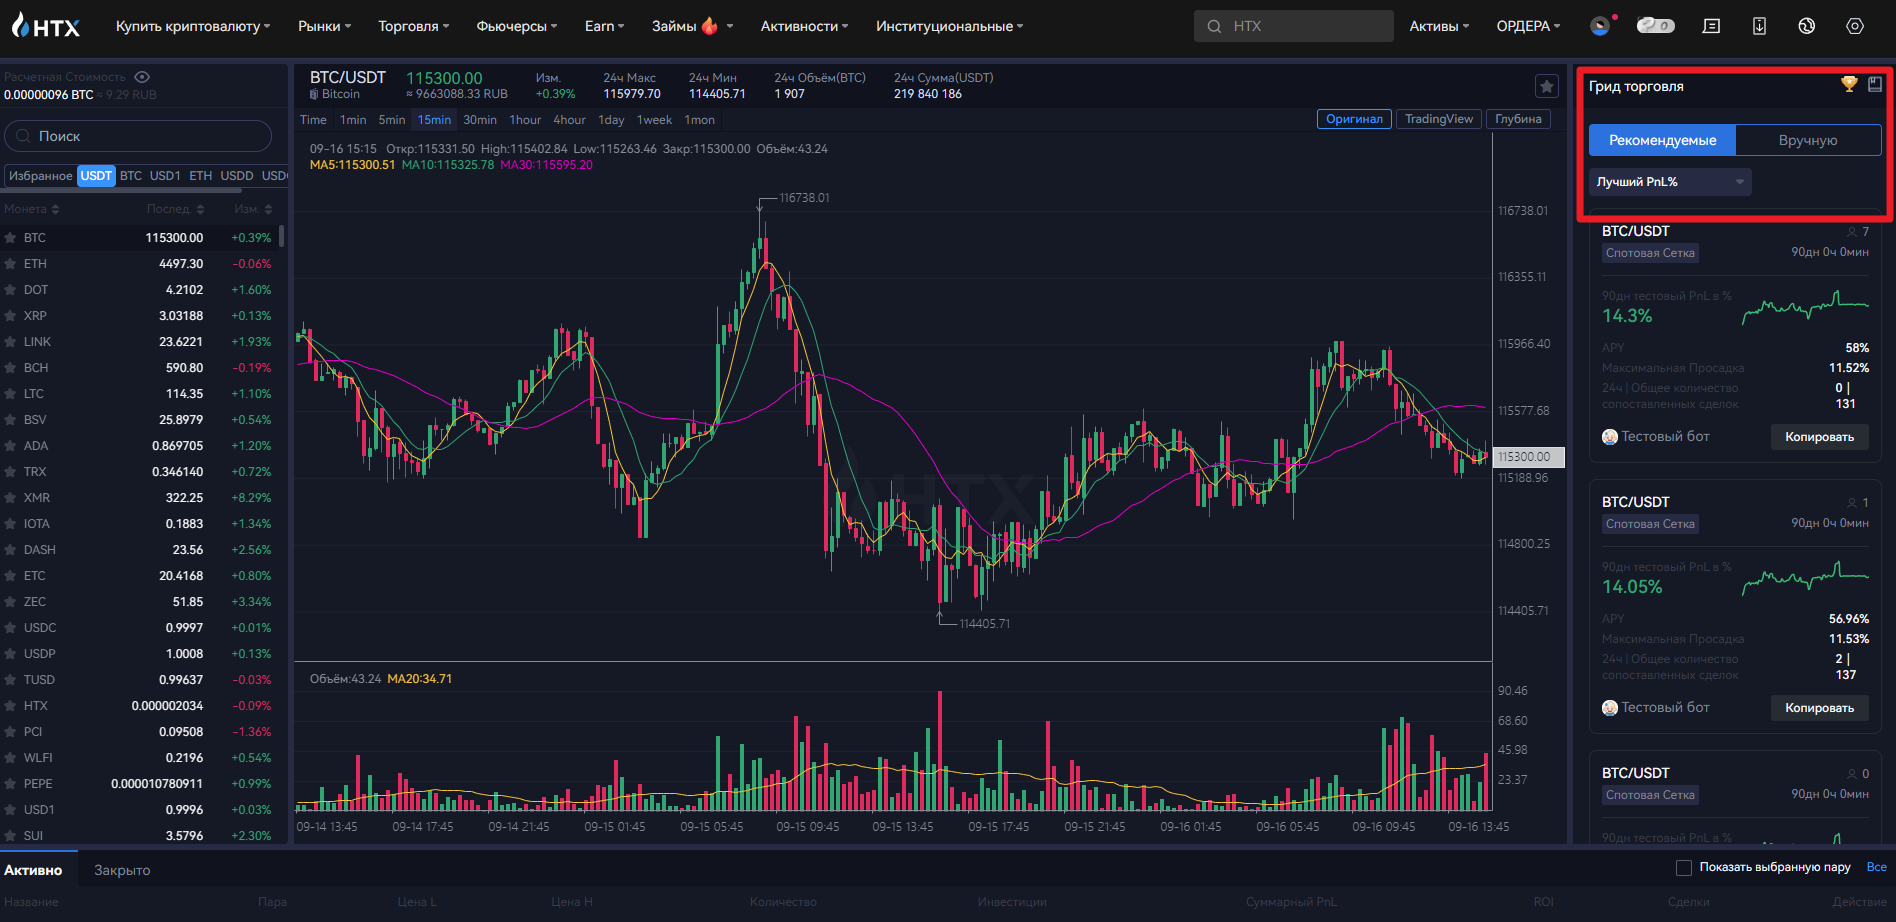Open the hexagon settings icon
The height and width of the screenshot is (922, 1896).
click(1854, 26)
